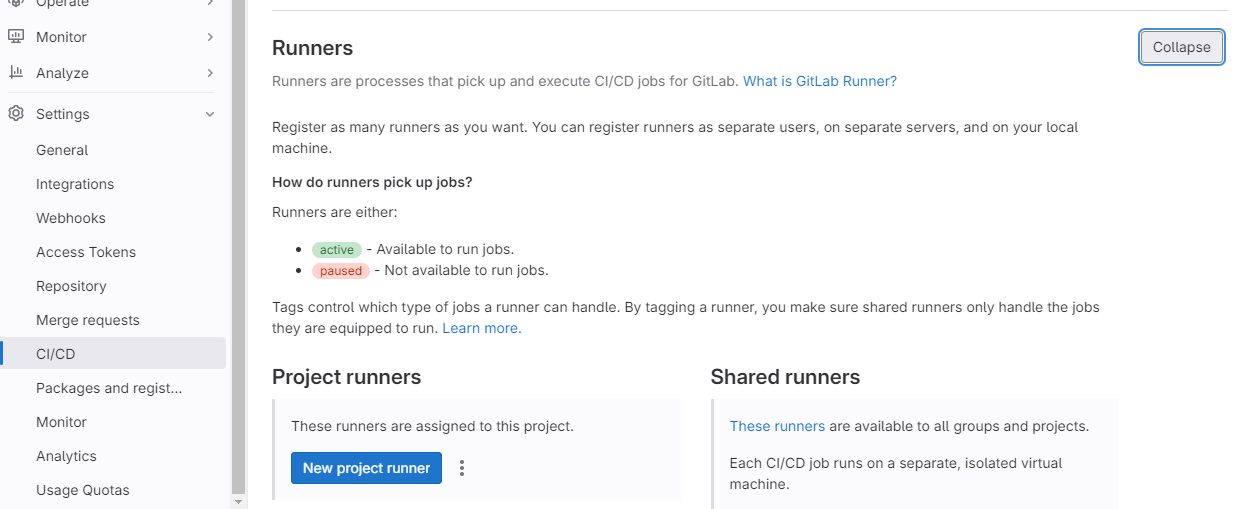Open Integrations settings
The width and height of the screenshot is (1247, 509).
click(75, 184)
